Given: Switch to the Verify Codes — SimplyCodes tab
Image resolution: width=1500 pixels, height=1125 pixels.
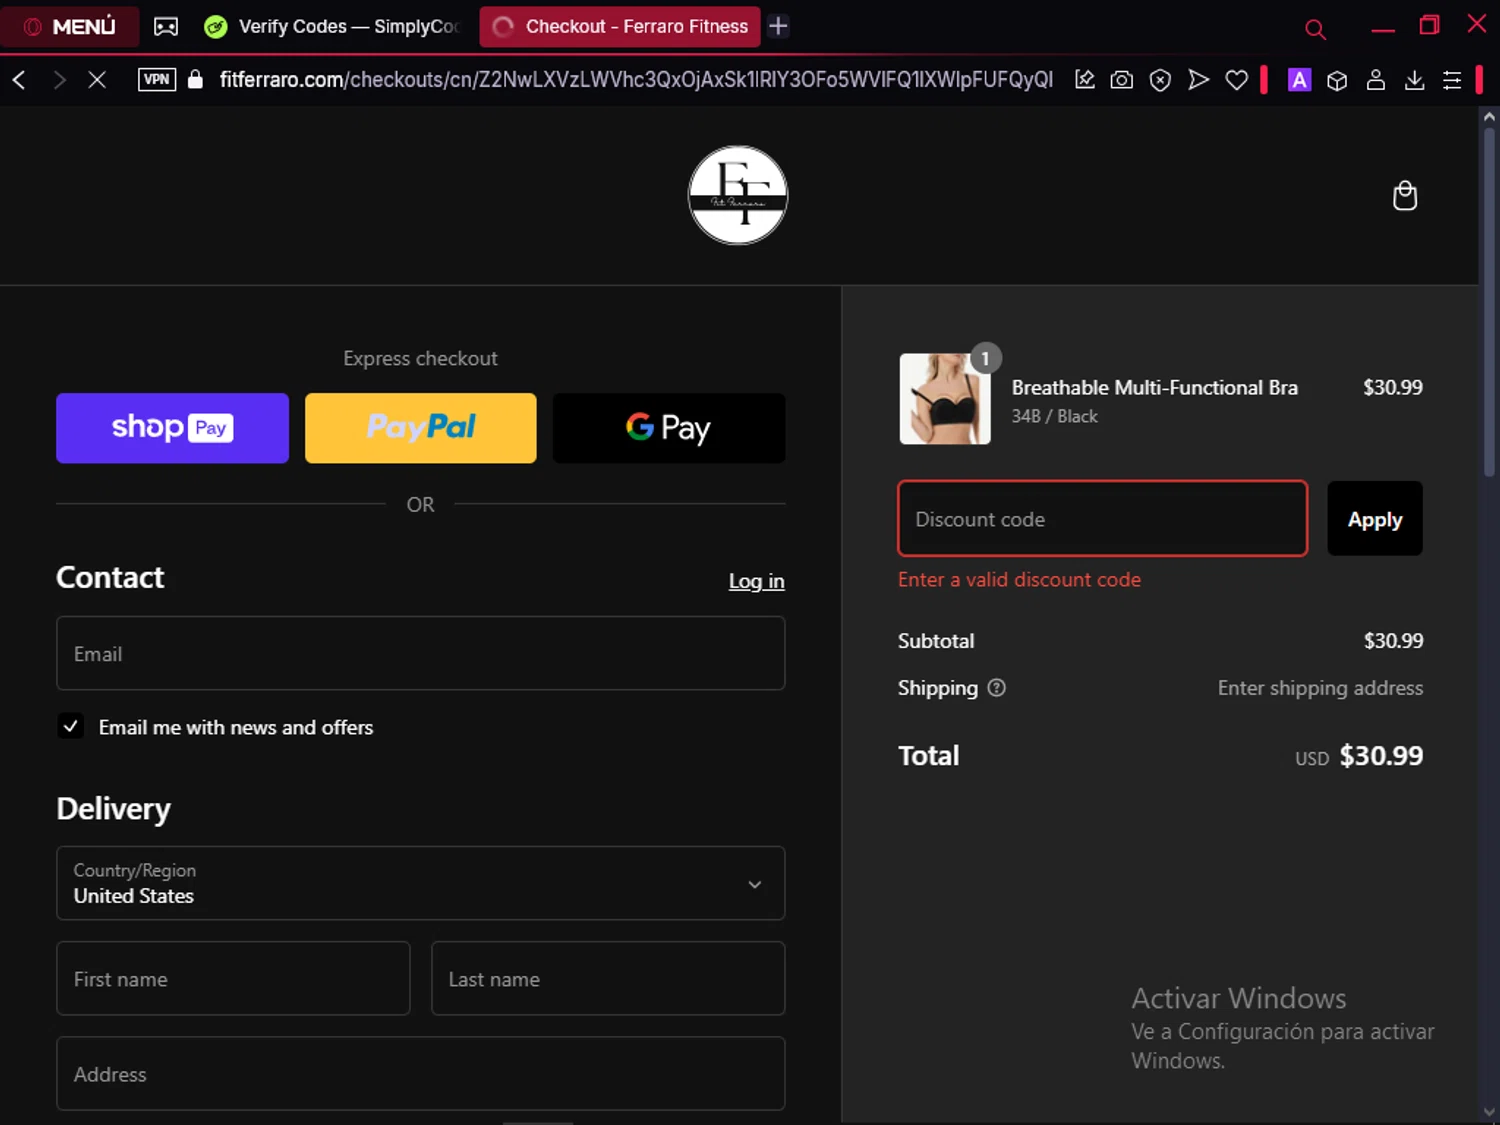Looking at the screenshot, I should tap(332, 27).
